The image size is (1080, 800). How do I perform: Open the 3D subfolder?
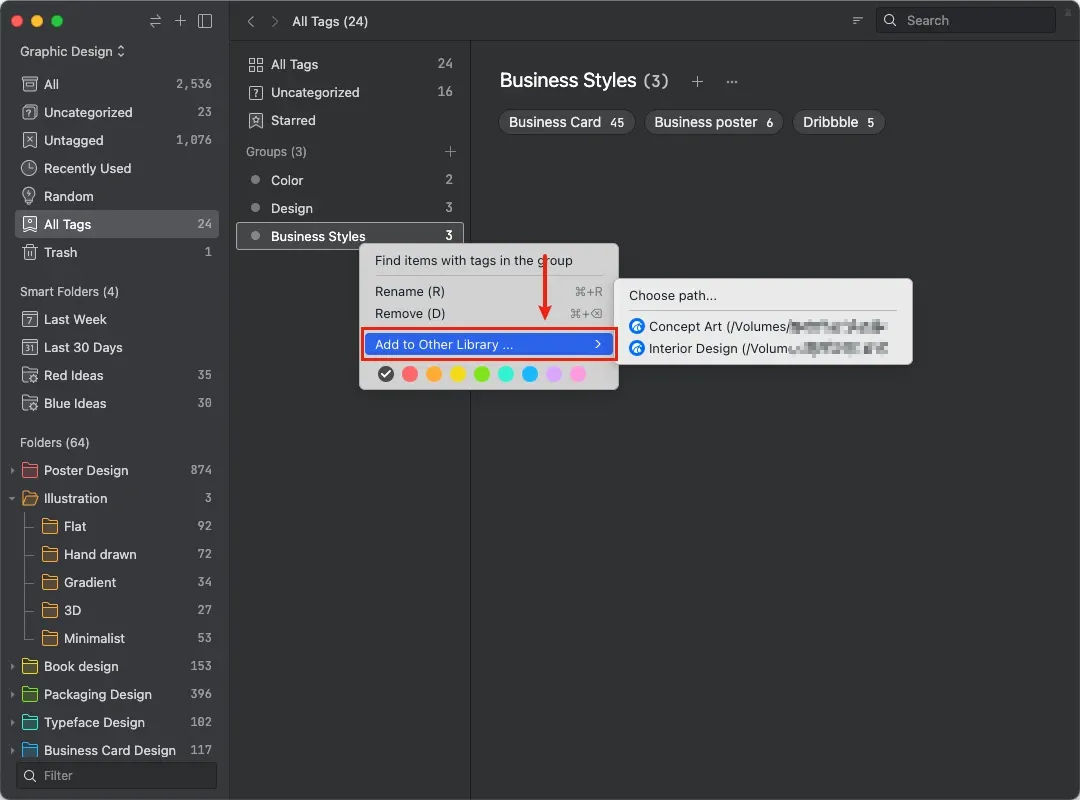pyautogui.click(x=116, y=611)
